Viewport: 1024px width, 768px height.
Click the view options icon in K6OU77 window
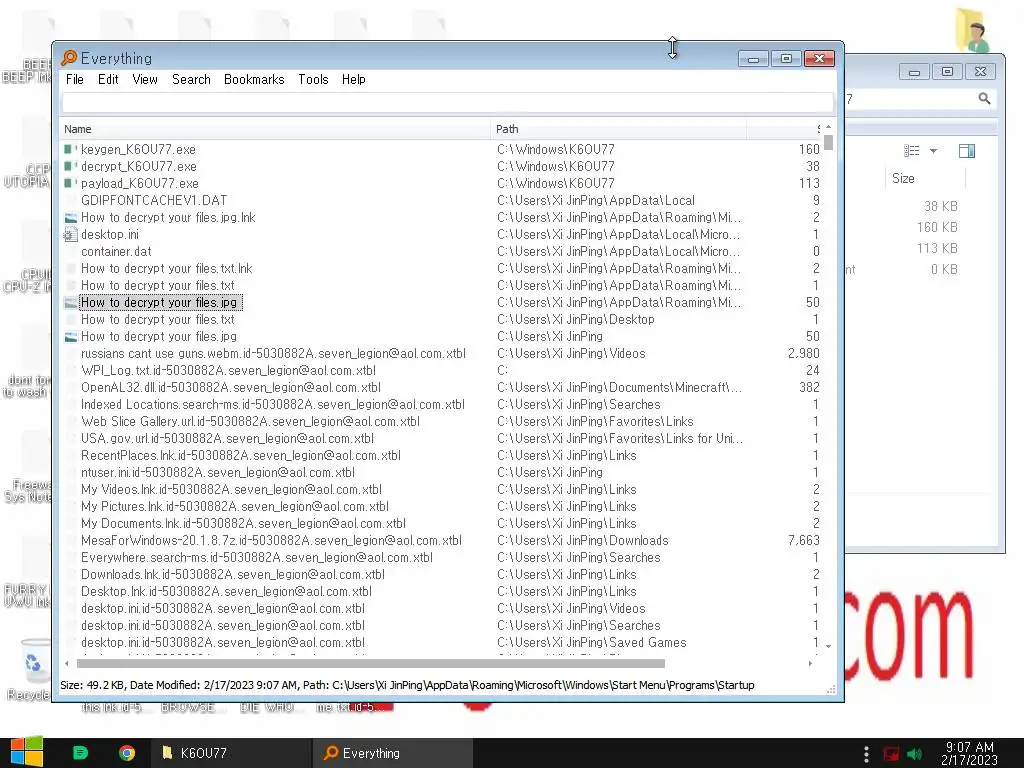coord(912,151)
